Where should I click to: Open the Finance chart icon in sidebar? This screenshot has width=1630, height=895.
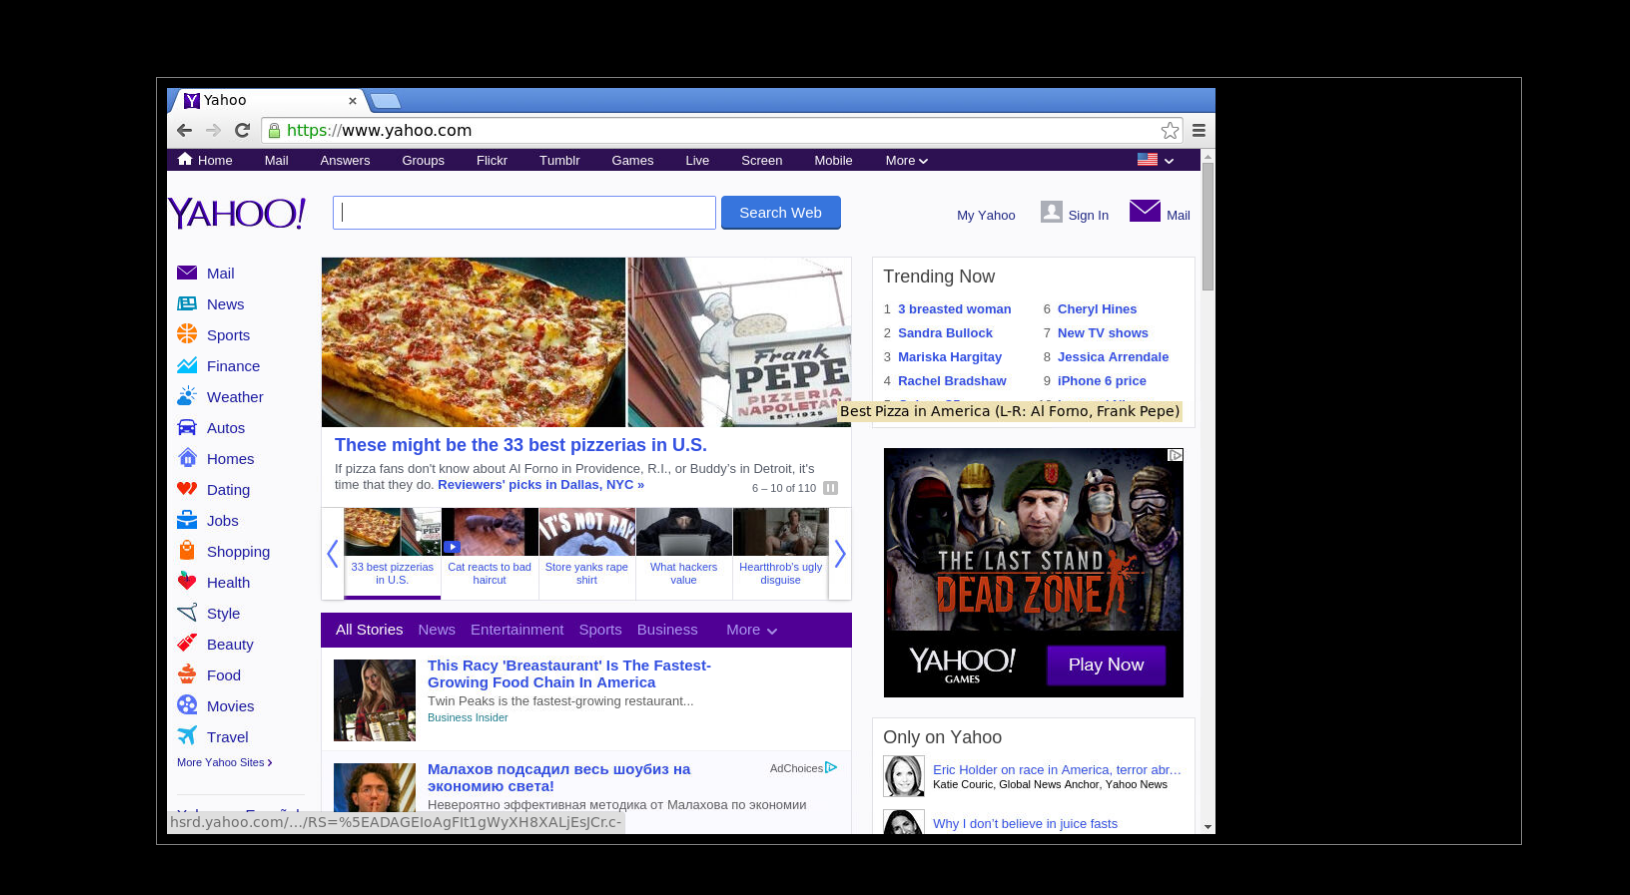[x=187, y=366]
